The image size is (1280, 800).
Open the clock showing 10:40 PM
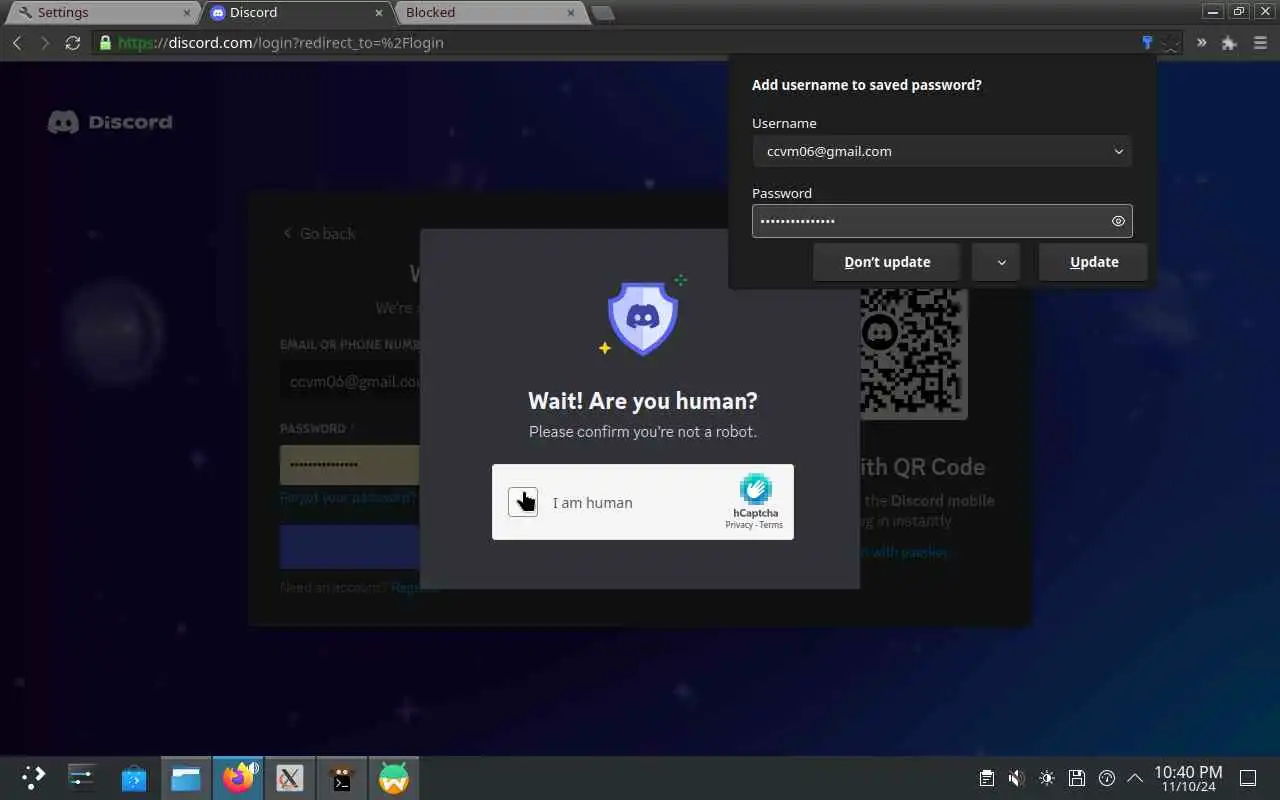(1188, 778)
